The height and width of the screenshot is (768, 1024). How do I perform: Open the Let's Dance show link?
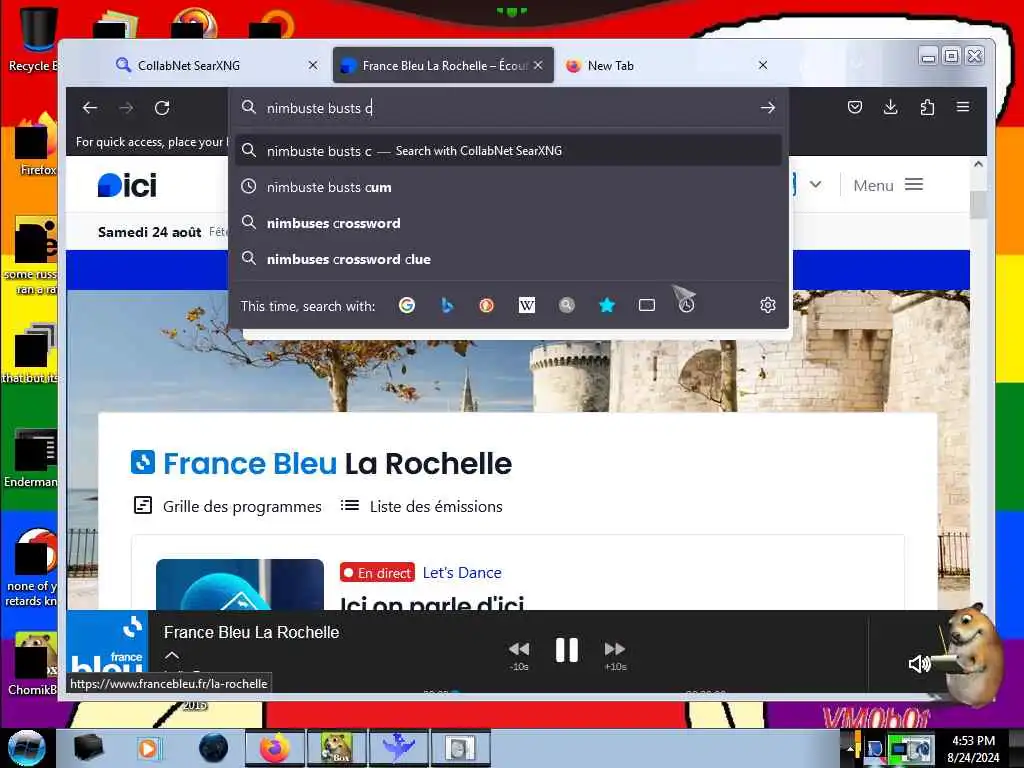click(x=462, y=573)
